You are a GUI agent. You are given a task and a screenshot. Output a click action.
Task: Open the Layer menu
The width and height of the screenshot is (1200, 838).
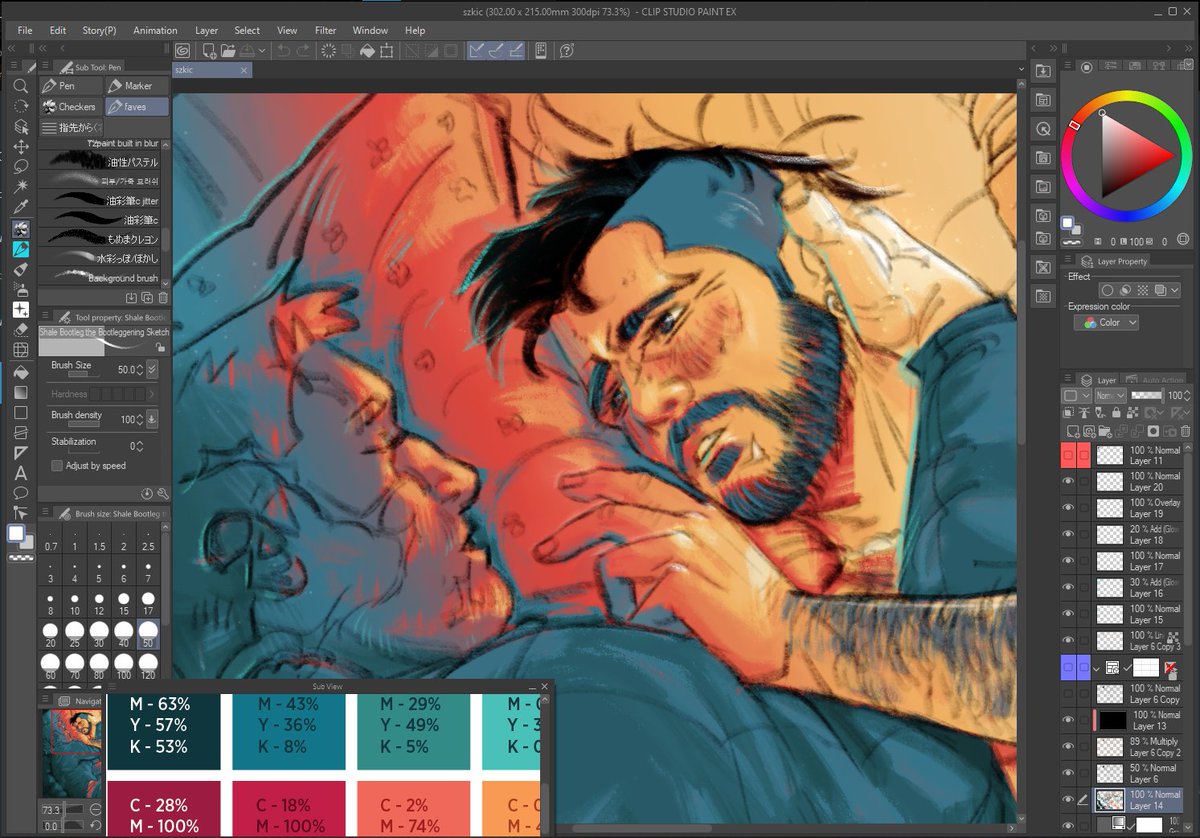[x=206, y=31]
